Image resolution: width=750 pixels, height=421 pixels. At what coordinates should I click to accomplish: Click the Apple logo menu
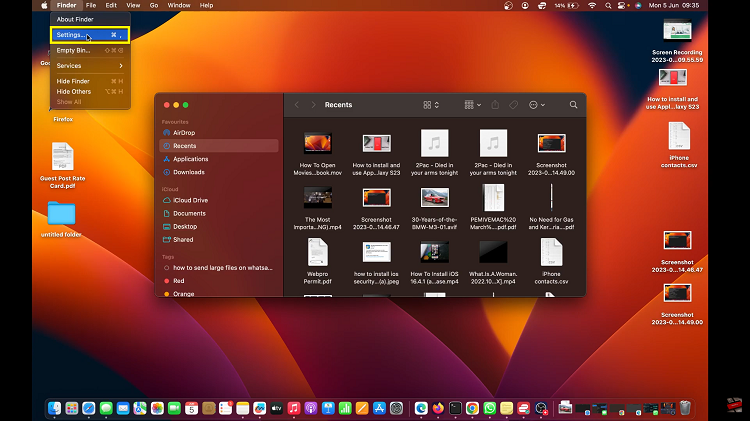click(44, 5)
